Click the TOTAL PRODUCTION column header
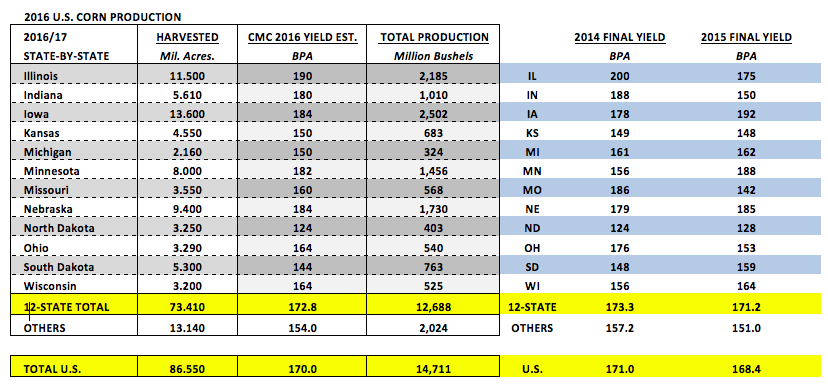Image resolution: width=828 pixels, height=388 pixels. point(433,37)
